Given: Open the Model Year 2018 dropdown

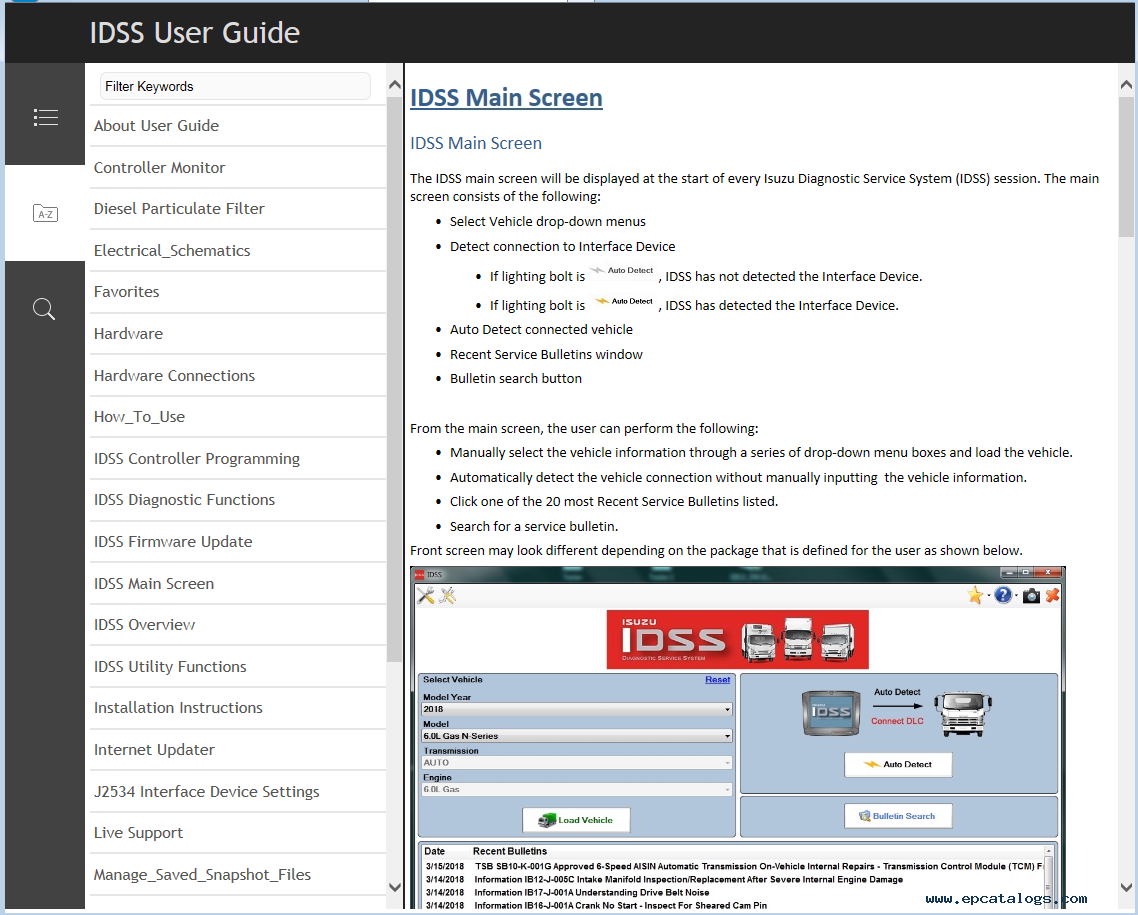Looking at the screenshot, I should [577, 709].
